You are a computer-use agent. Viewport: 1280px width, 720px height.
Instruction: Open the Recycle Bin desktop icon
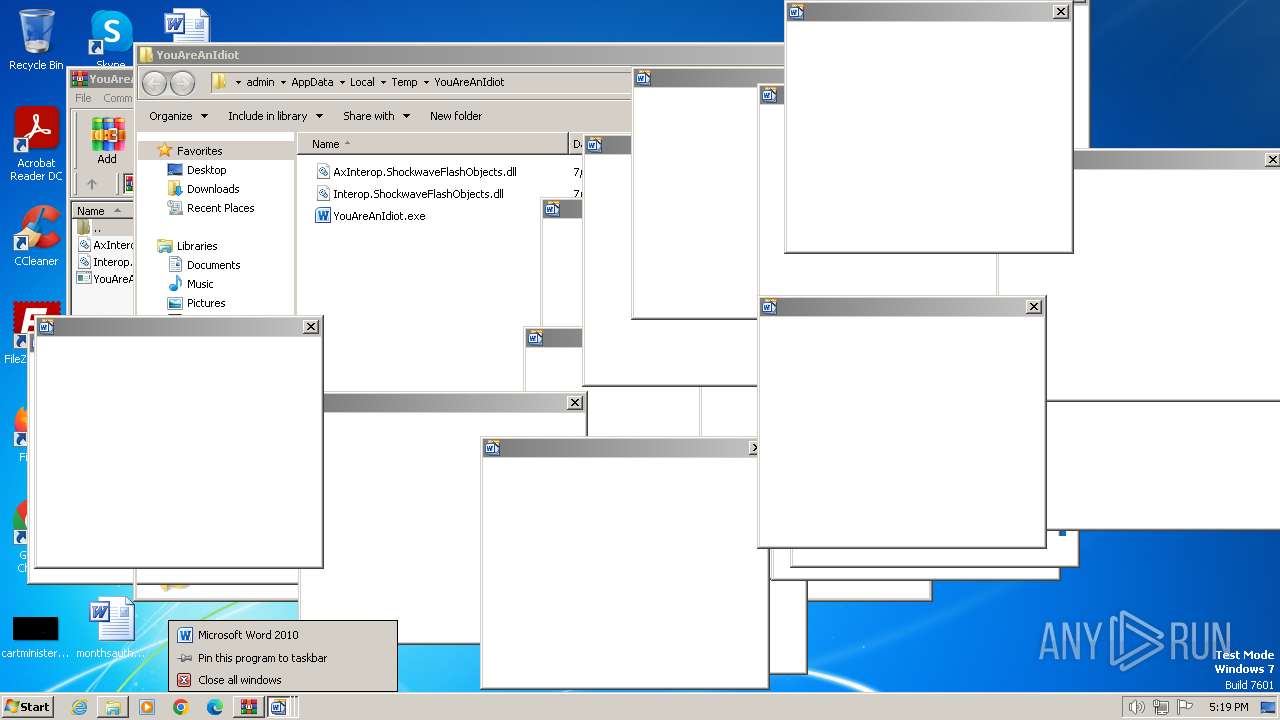coord(36,40)
